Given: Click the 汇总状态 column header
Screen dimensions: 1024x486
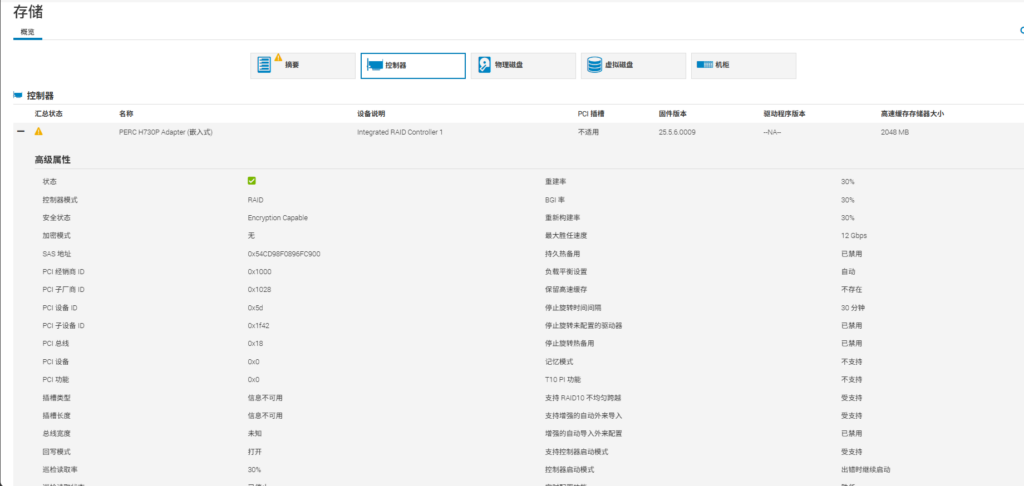Looking at the screenshot, I should tap(49, 113).
